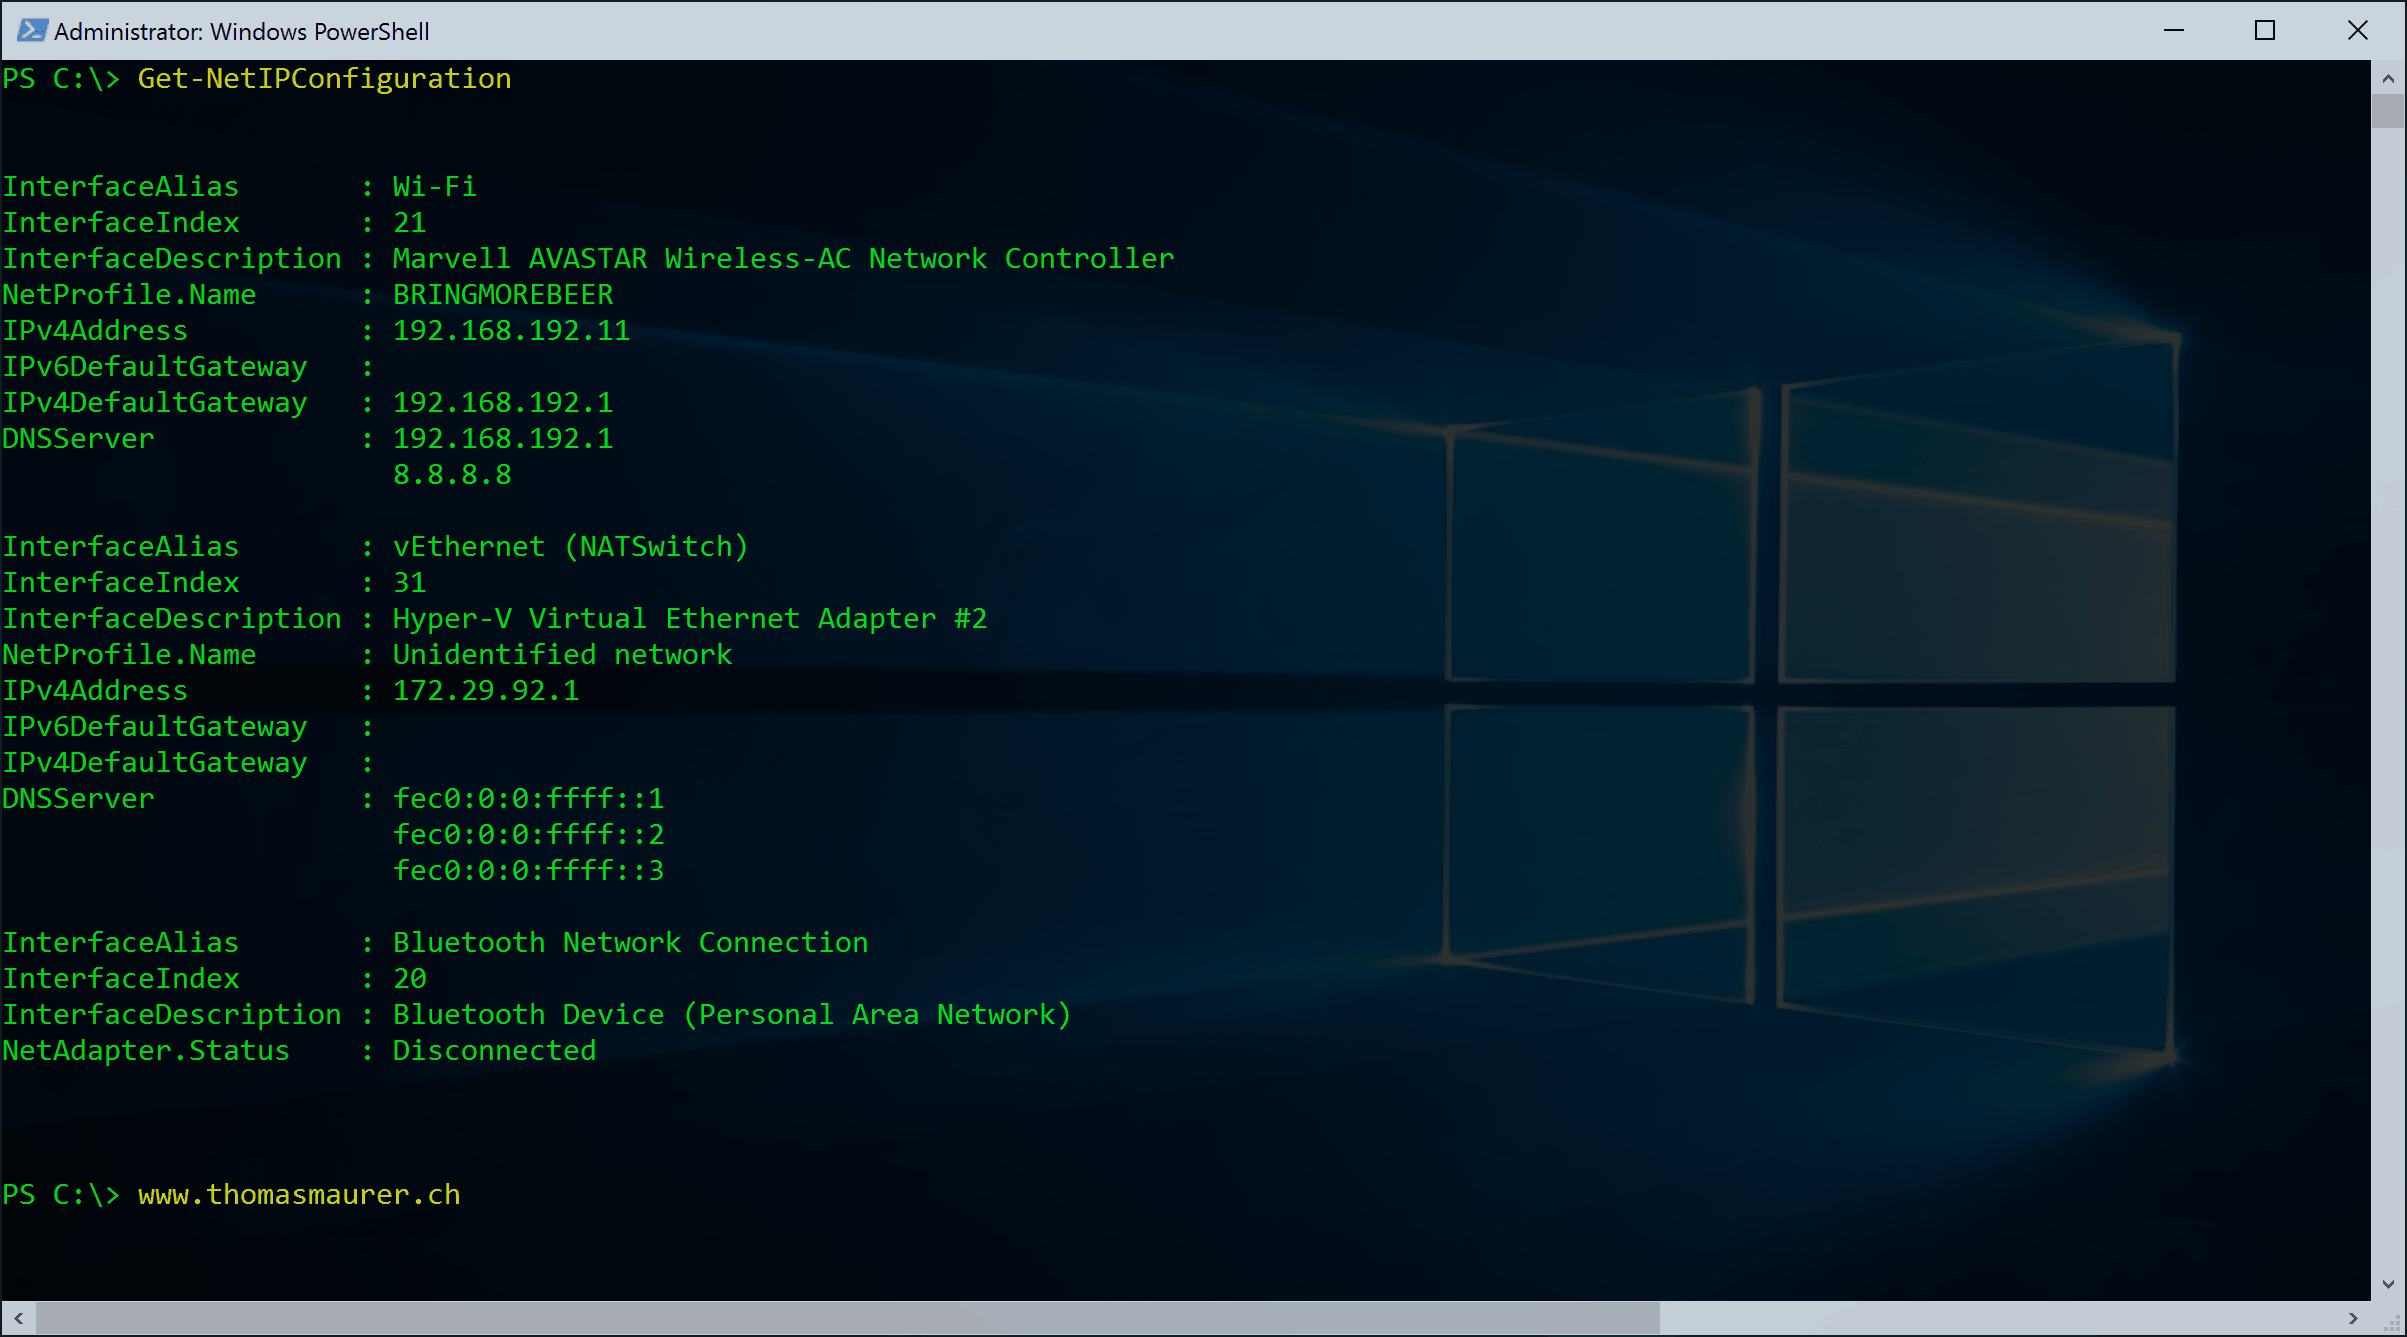Image resolution: width=2407 pixels, height=1337 pixels.
Task: Click the vertical scrollbar up arrow
Action: tap(2388, 77)
